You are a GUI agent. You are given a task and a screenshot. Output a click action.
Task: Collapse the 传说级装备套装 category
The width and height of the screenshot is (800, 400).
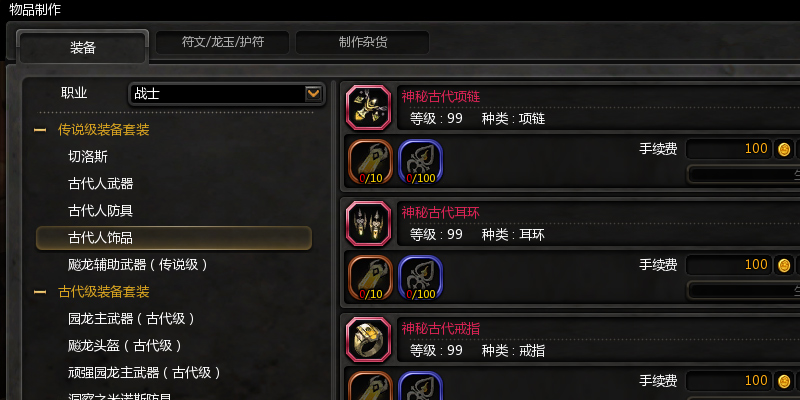(40, 130)
